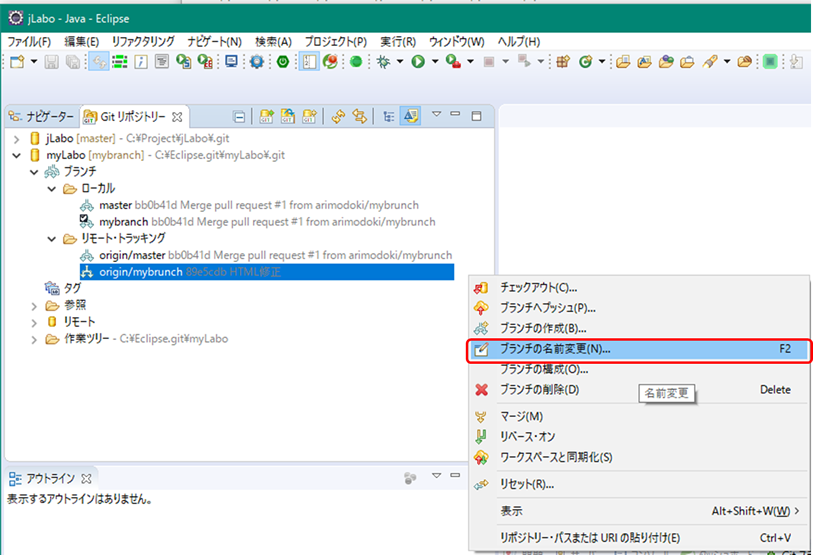Click the Save All toolbar icon
The image size is (813, 555).
coord(73,62)
